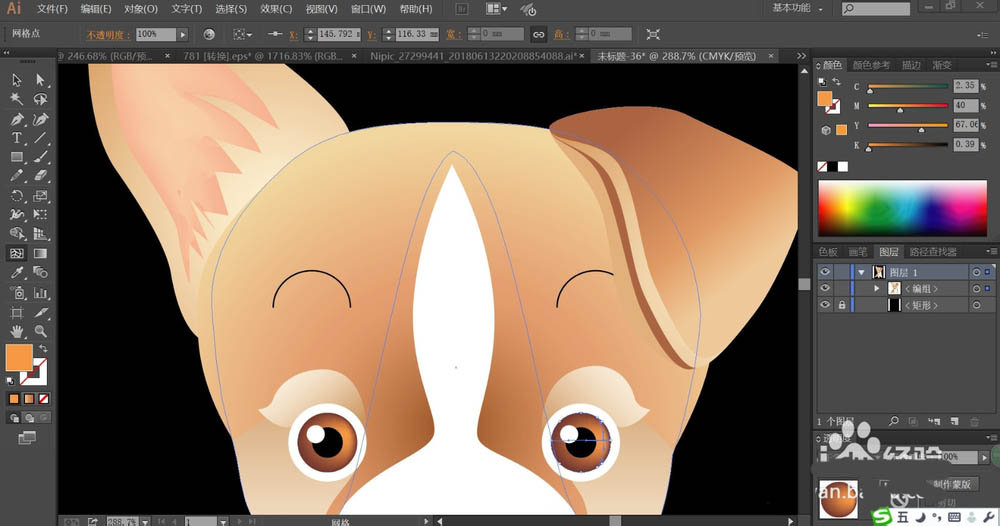The image size is (1000, 526).
Task: Open the 效果(C) menu
Action: coord(276,9)
